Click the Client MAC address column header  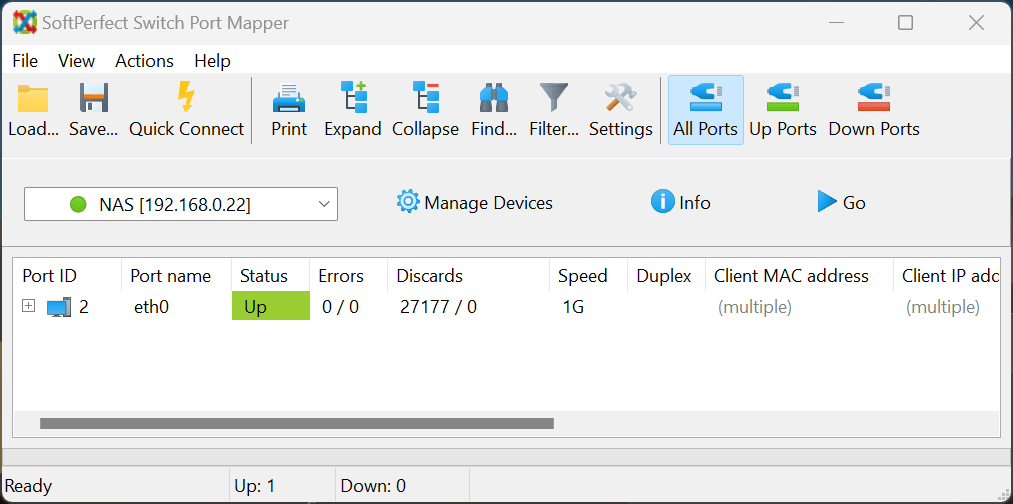pos(799,276)
